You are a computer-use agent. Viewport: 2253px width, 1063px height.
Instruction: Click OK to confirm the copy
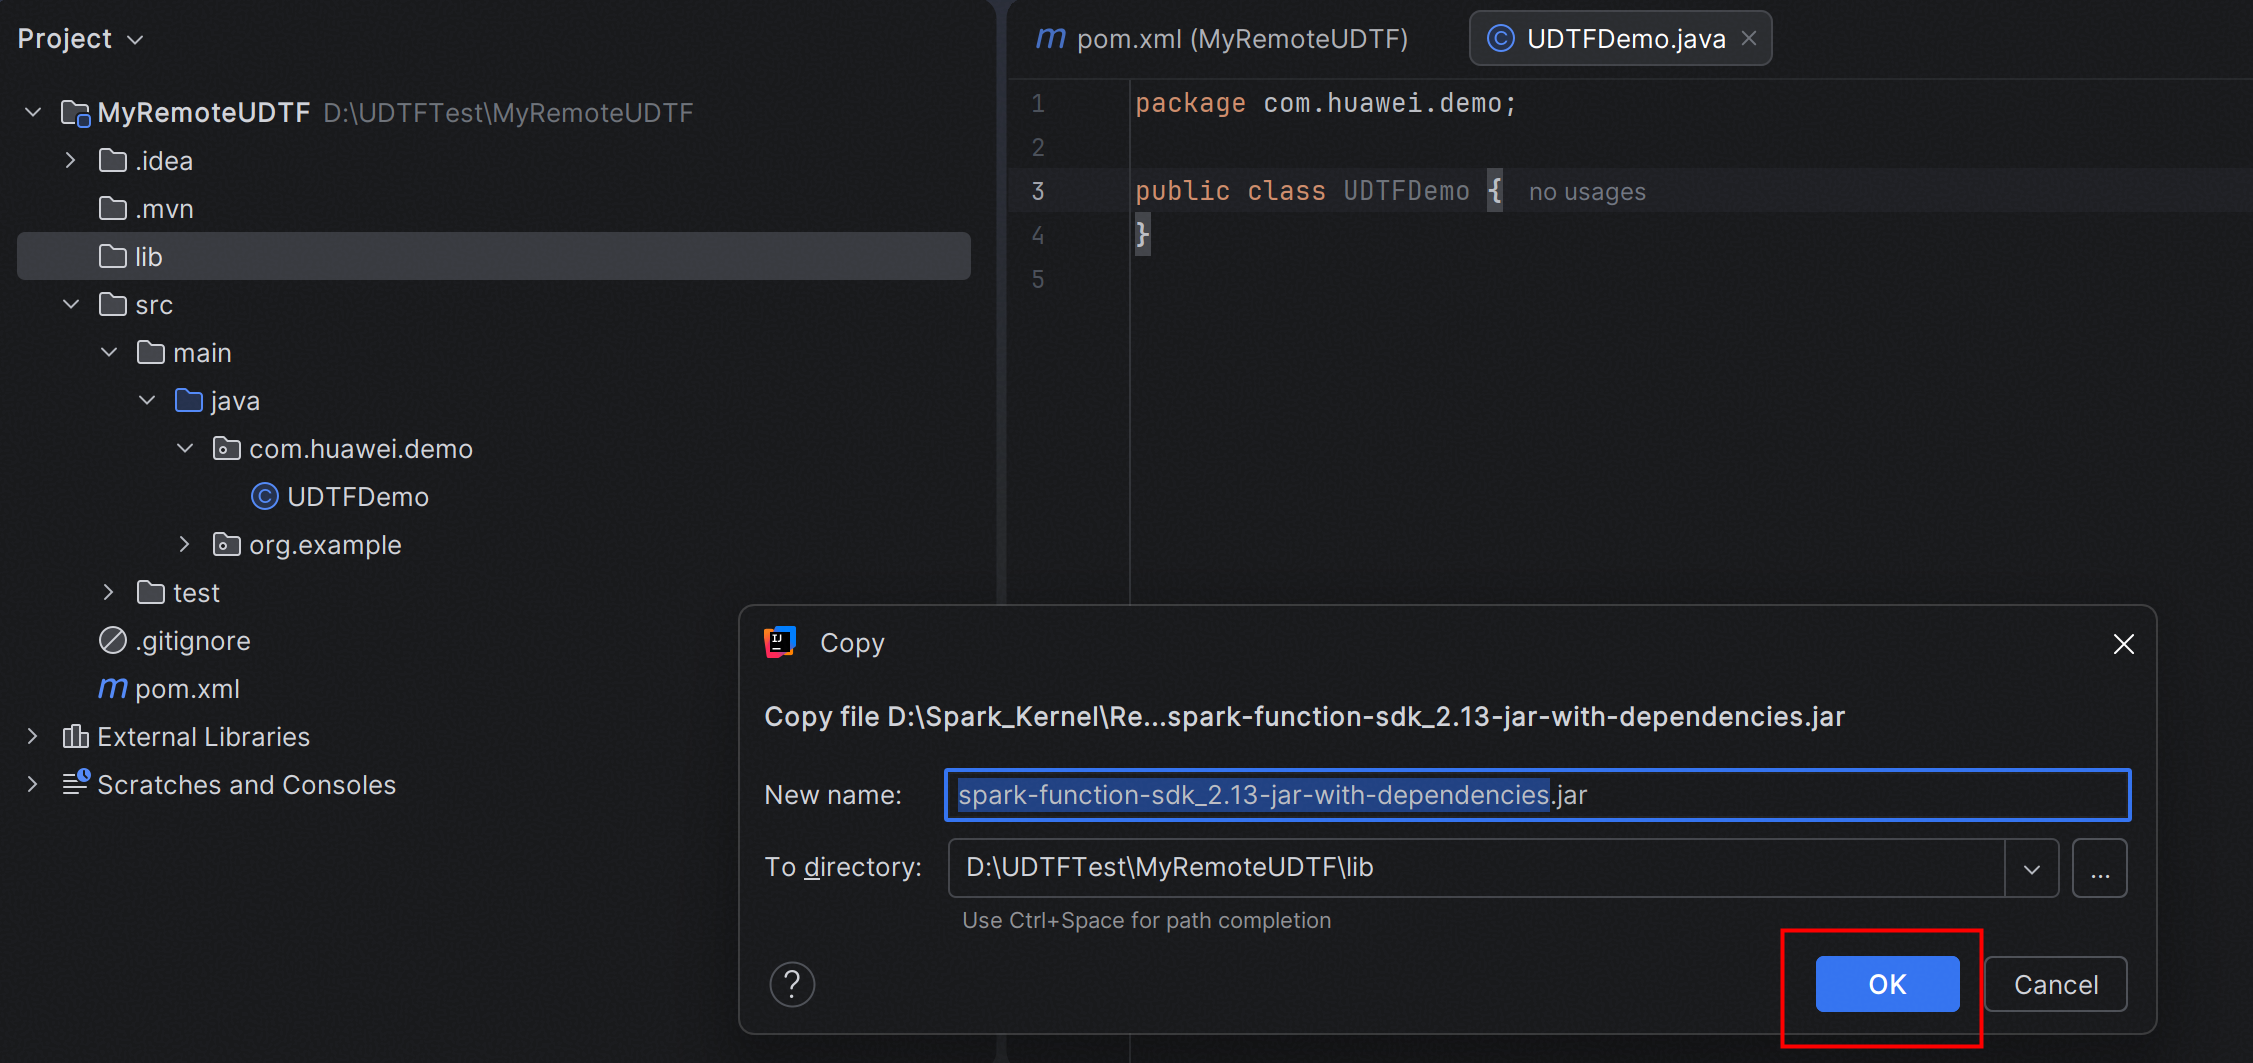[x=1887, y=984]
